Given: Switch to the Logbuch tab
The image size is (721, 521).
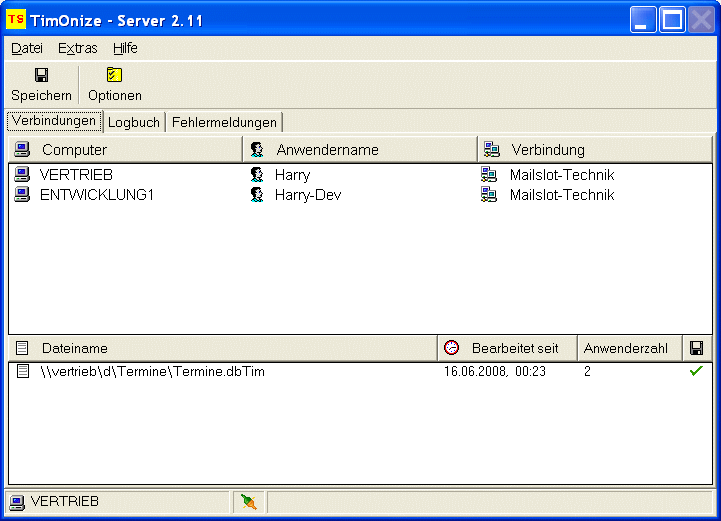Looking at the screenshot, I should [x=134, y=122].
